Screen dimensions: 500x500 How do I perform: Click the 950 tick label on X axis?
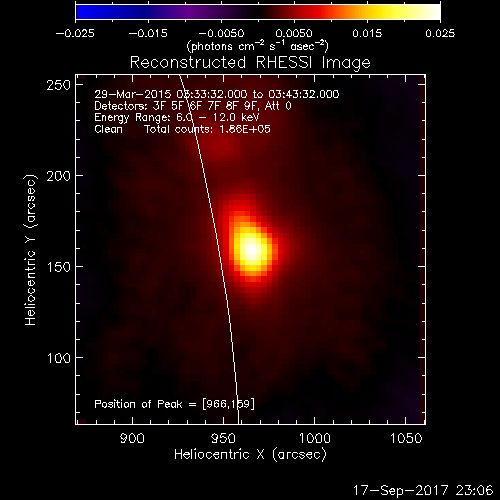pyautogui.click(x=223, y=438)
